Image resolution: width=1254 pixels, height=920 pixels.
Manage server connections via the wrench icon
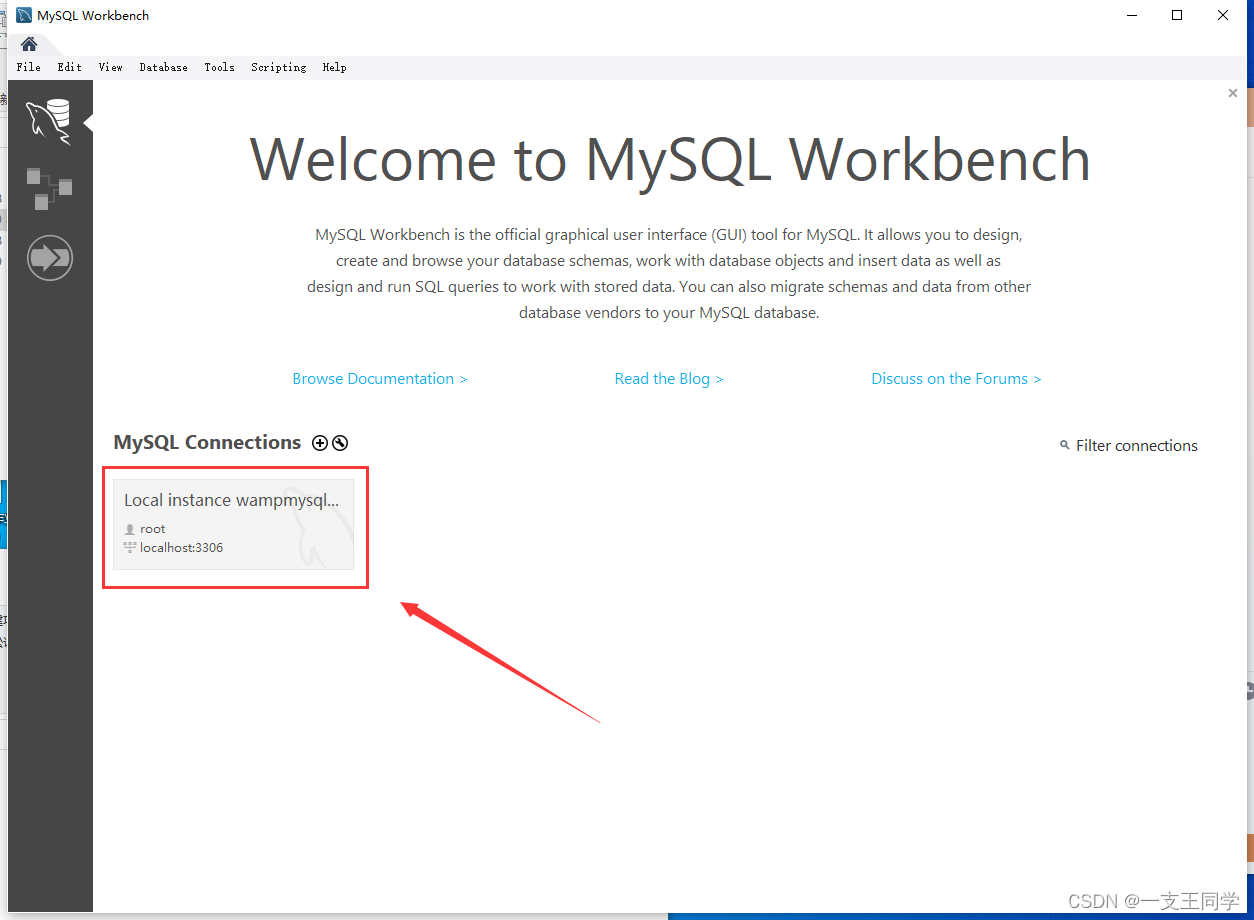340,442
